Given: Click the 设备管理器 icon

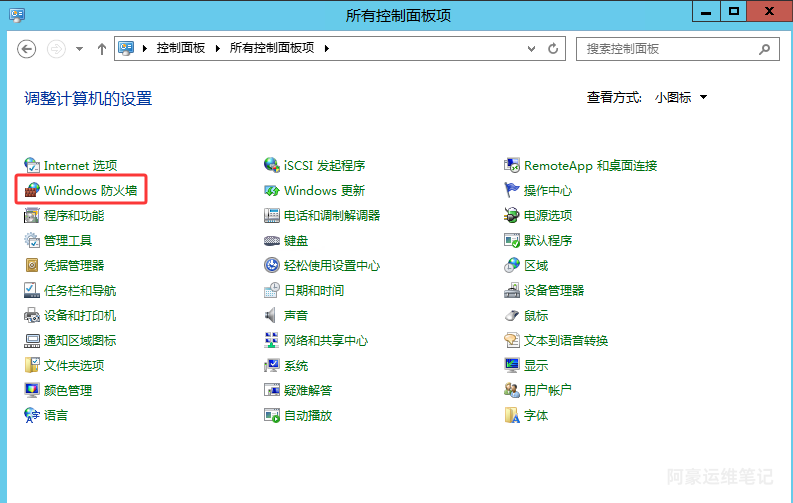Looking at the screenshot, I should point(512,290).
